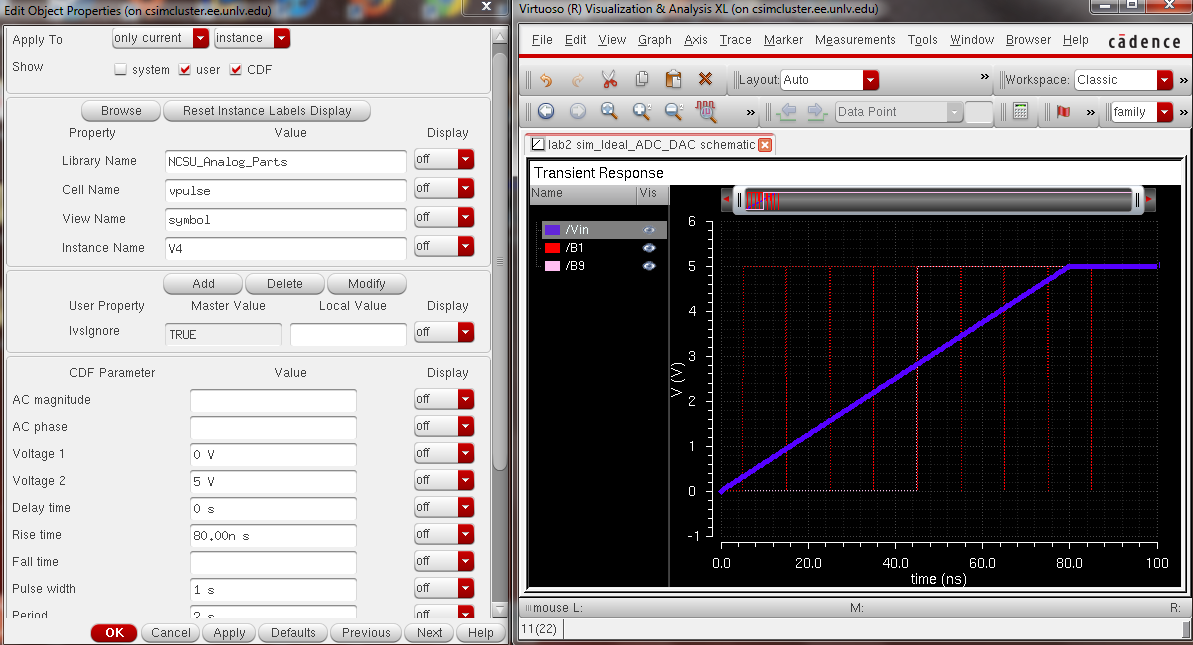Open the 'only current' Apply To dropdown
Image resolution: width=1193 pixels, height=645 pixels.
point(200,38)
